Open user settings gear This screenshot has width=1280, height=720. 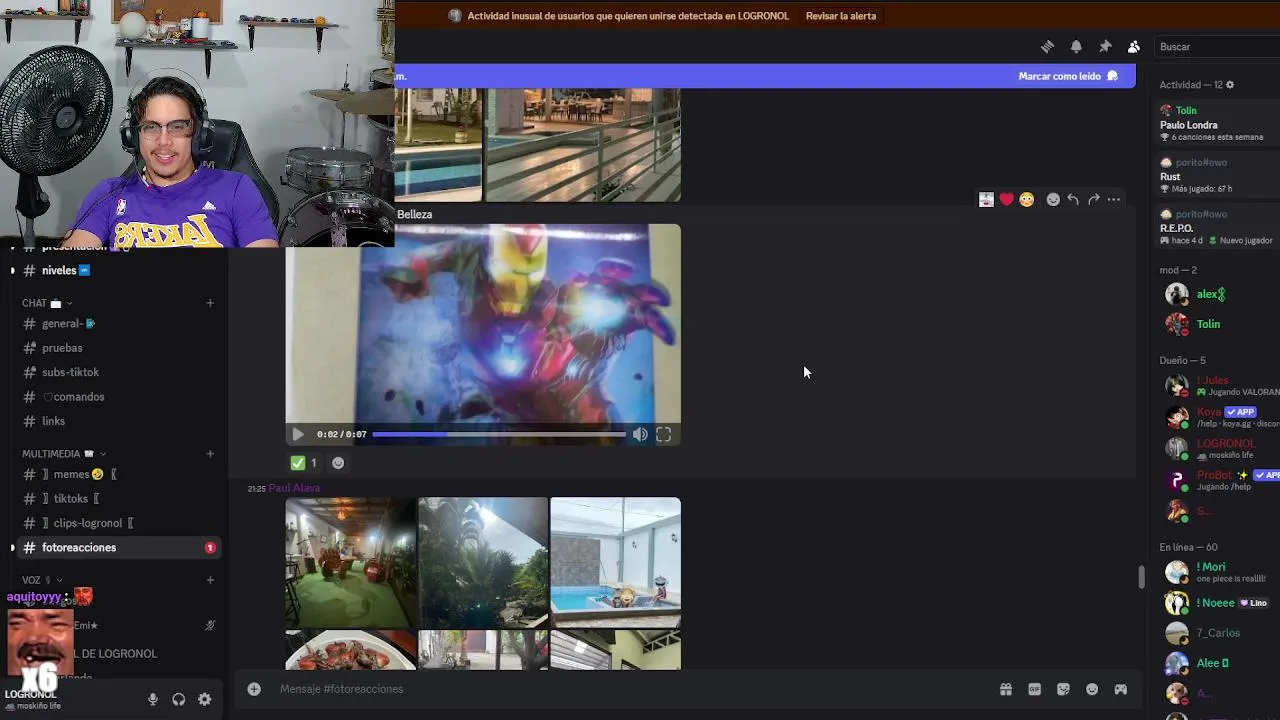point(205,700)
